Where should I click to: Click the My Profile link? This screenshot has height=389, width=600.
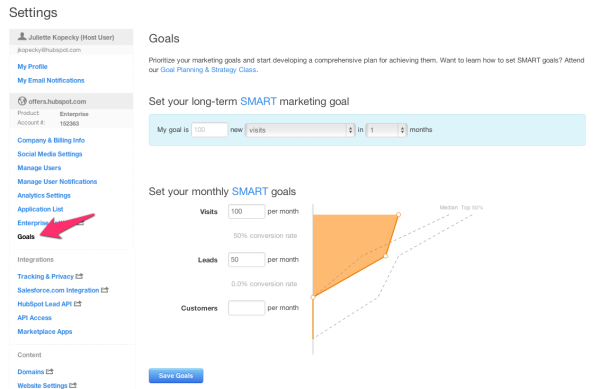33,67
